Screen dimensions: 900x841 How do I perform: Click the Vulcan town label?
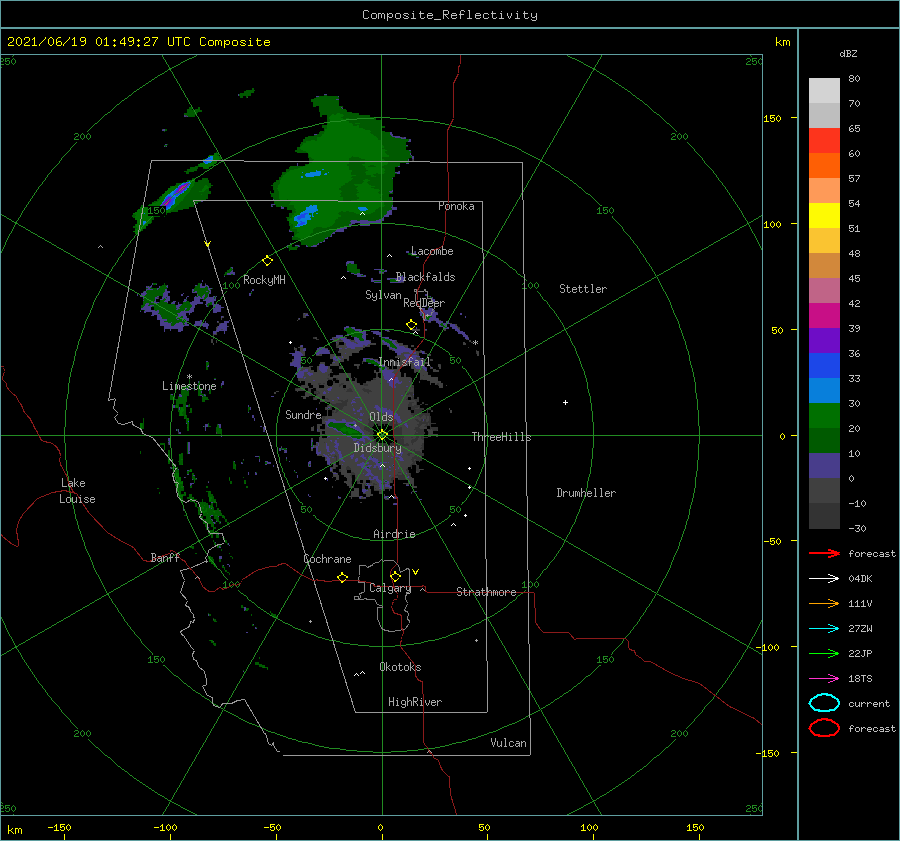tap(508, 743)
